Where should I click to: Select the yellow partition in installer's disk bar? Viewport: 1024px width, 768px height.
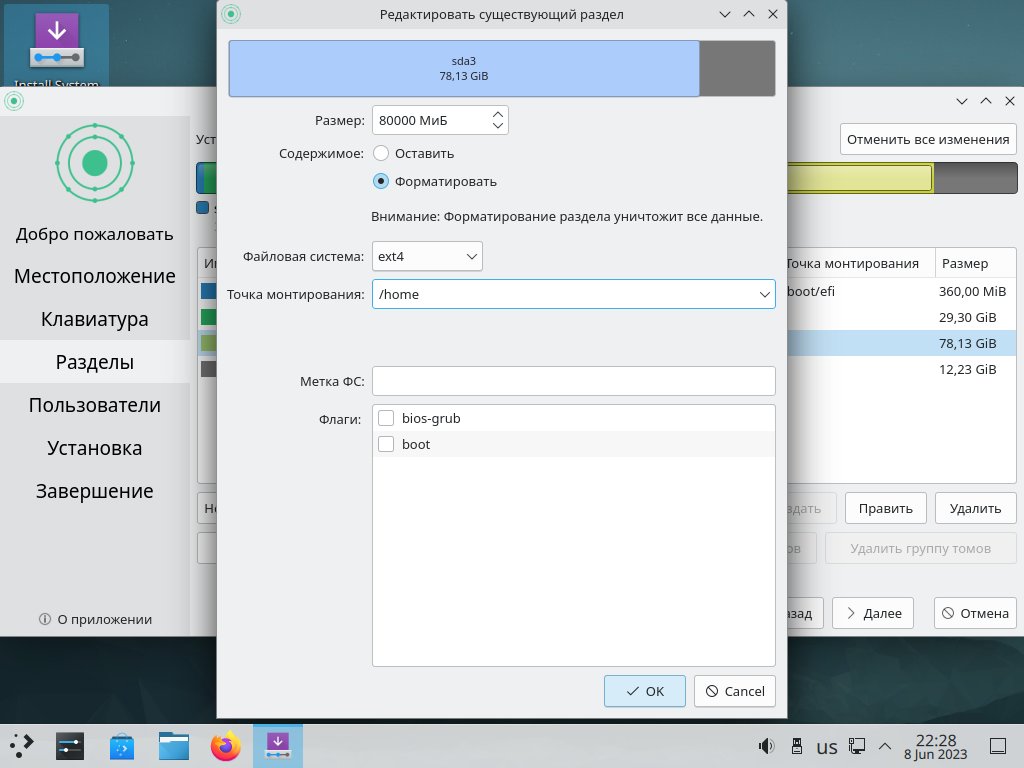coord(859,178)
